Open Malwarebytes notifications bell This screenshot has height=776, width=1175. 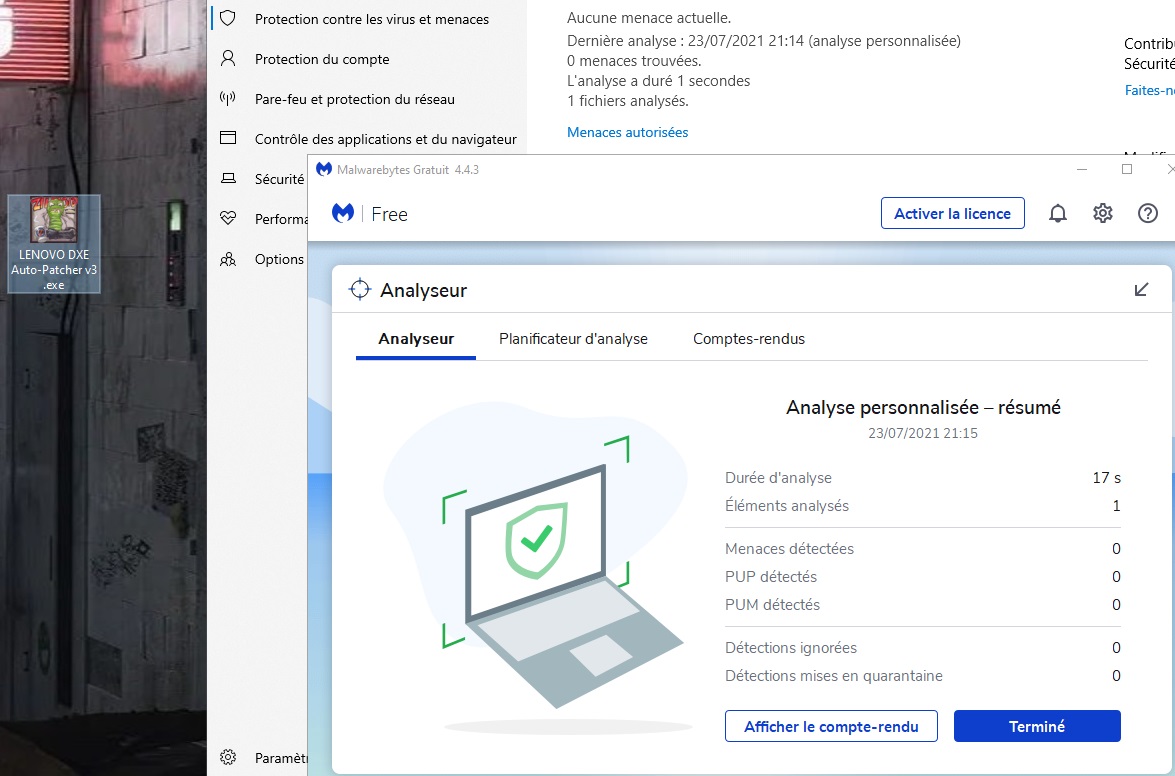[1057, 213]
